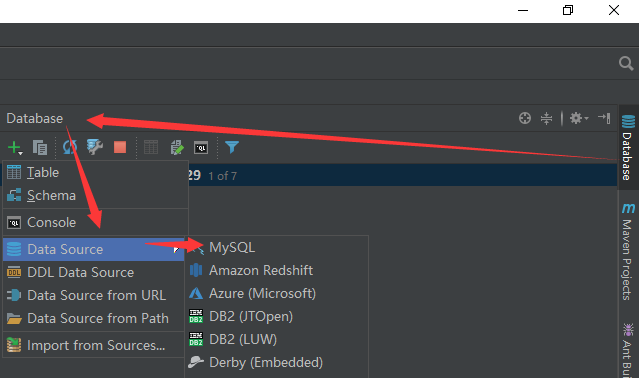Open Data Source Properties wrench icon
Image resolution: width=639 pixels, height=378 pixels.
coord(95,147)
